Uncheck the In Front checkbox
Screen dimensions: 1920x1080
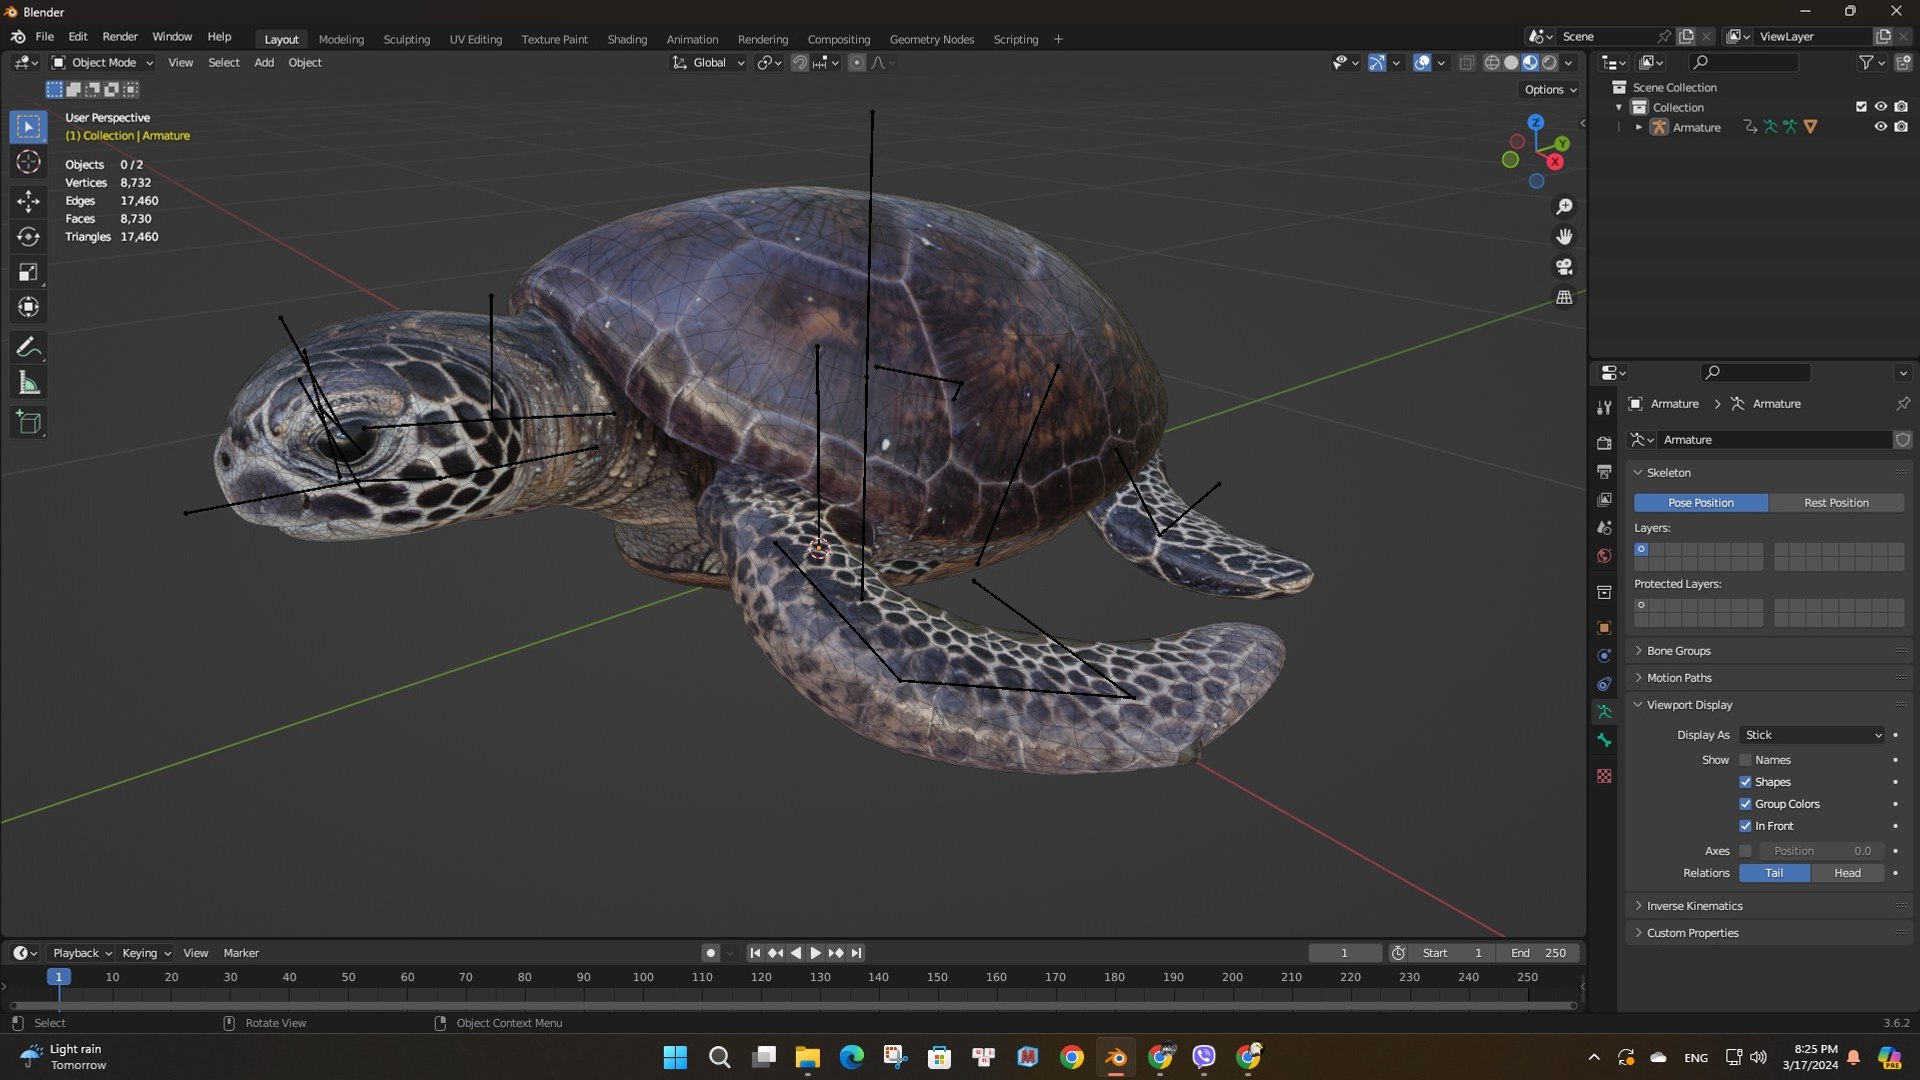click(1745, 826)
